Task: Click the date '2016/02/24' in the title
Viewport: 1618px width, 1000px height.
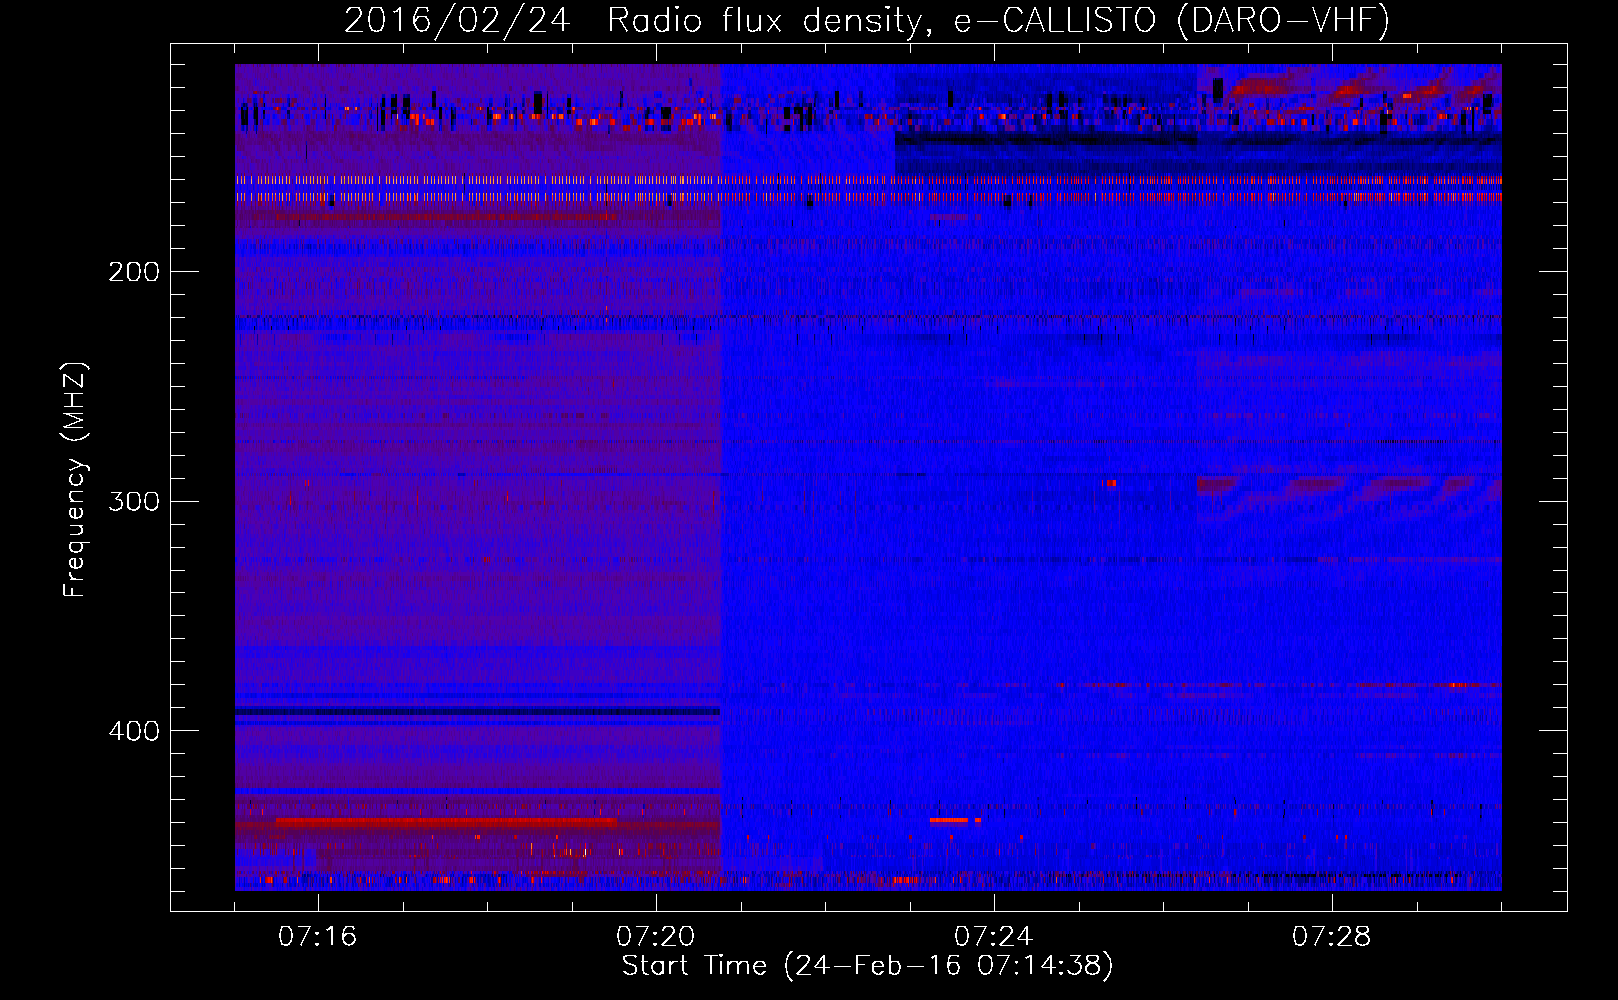Action: point(457,20)
